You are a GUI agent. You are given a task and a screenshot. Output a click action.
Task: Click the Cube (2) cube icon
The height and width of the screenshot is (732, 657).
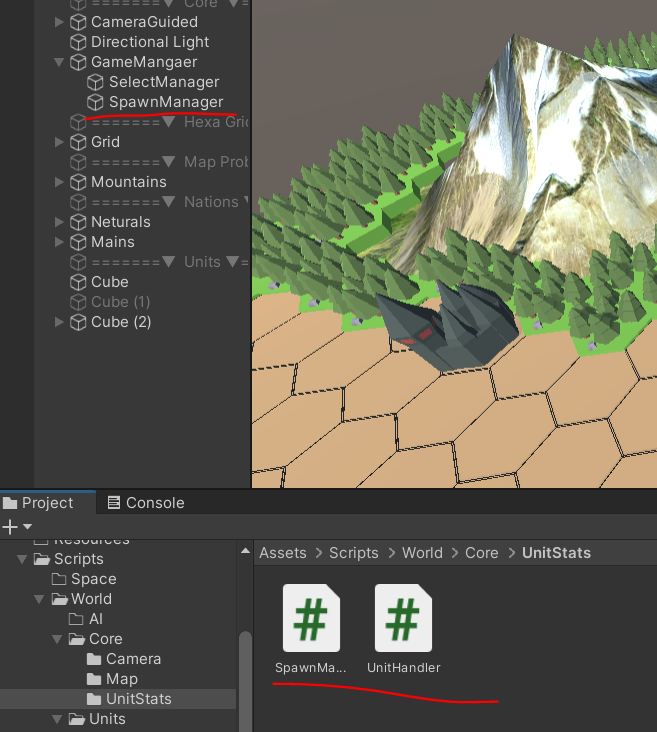(x=78, y=322)
